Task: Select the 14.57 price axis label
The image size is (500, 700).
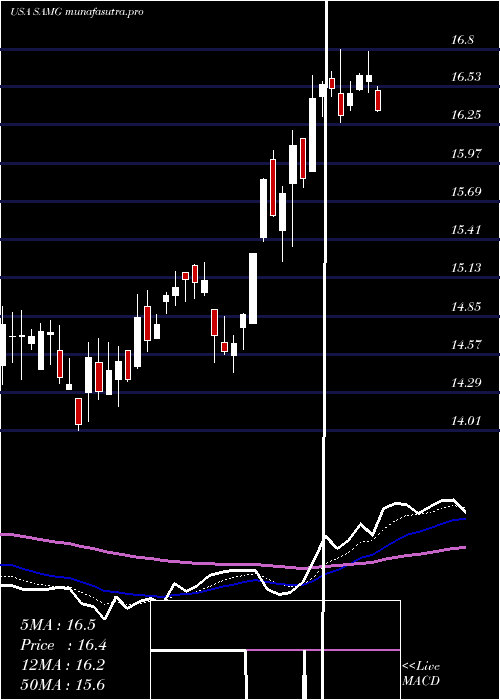Action: (466, 345)
